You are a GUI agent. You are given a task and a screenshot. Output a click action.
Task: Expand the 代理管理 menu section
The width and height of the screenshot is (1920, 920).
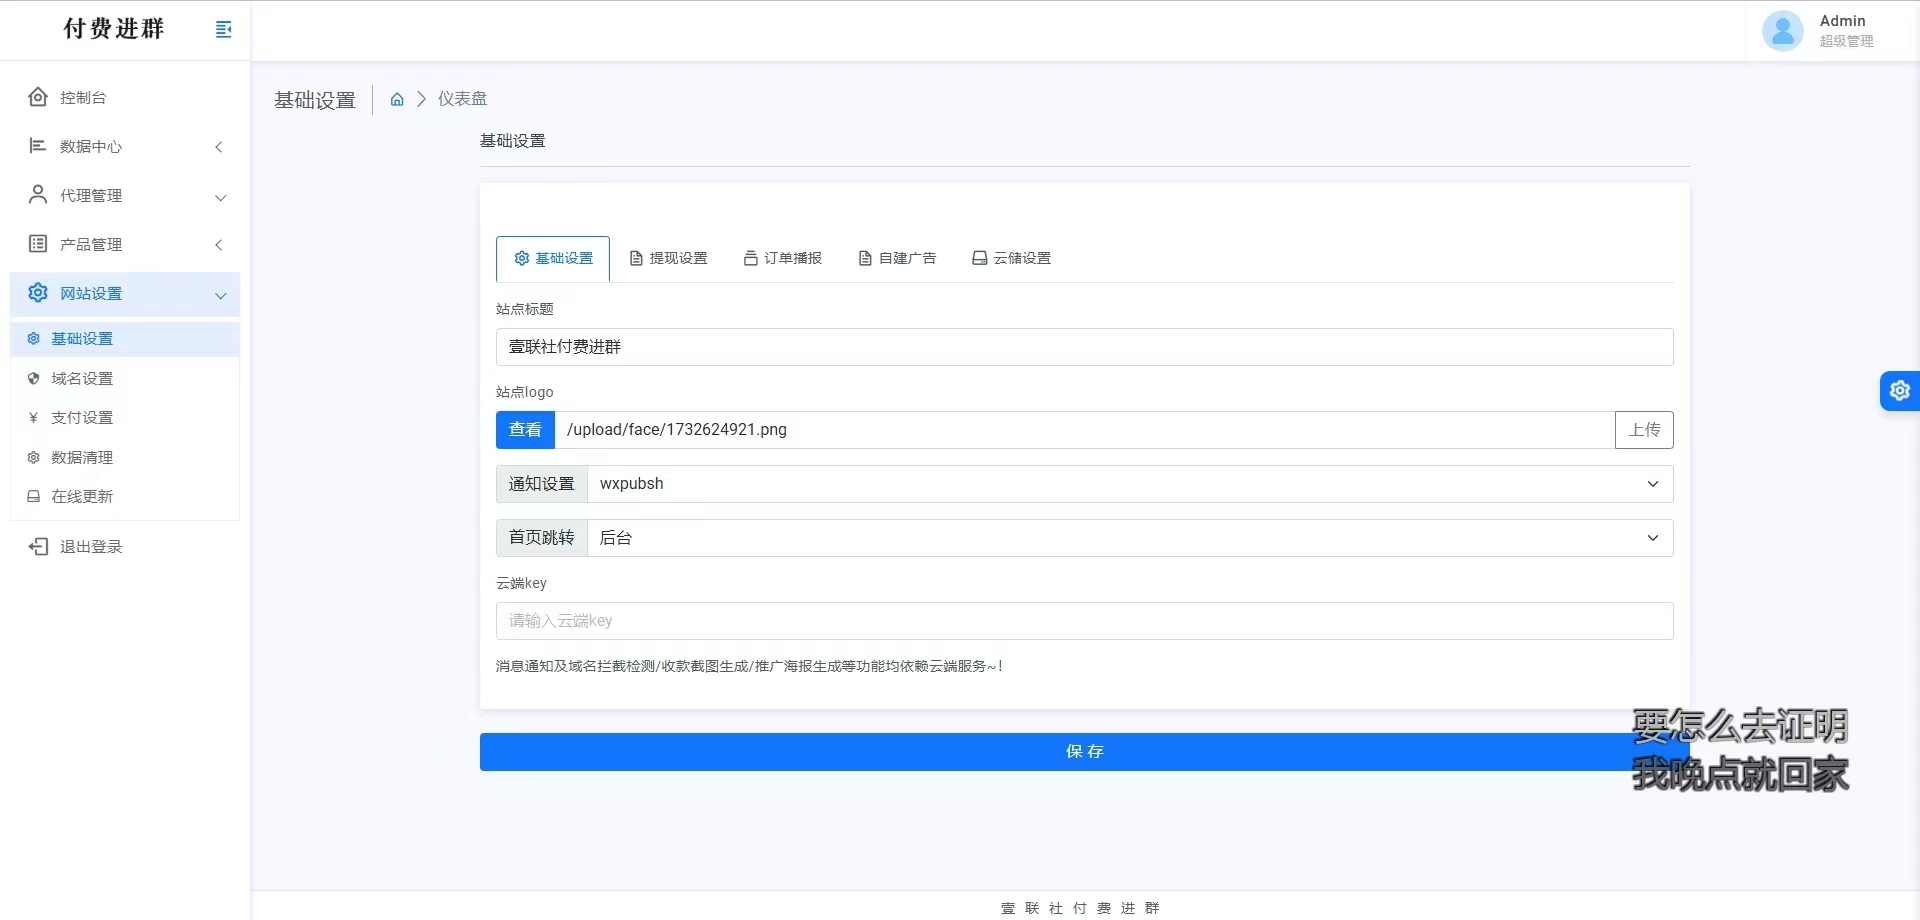coord(220,197)
